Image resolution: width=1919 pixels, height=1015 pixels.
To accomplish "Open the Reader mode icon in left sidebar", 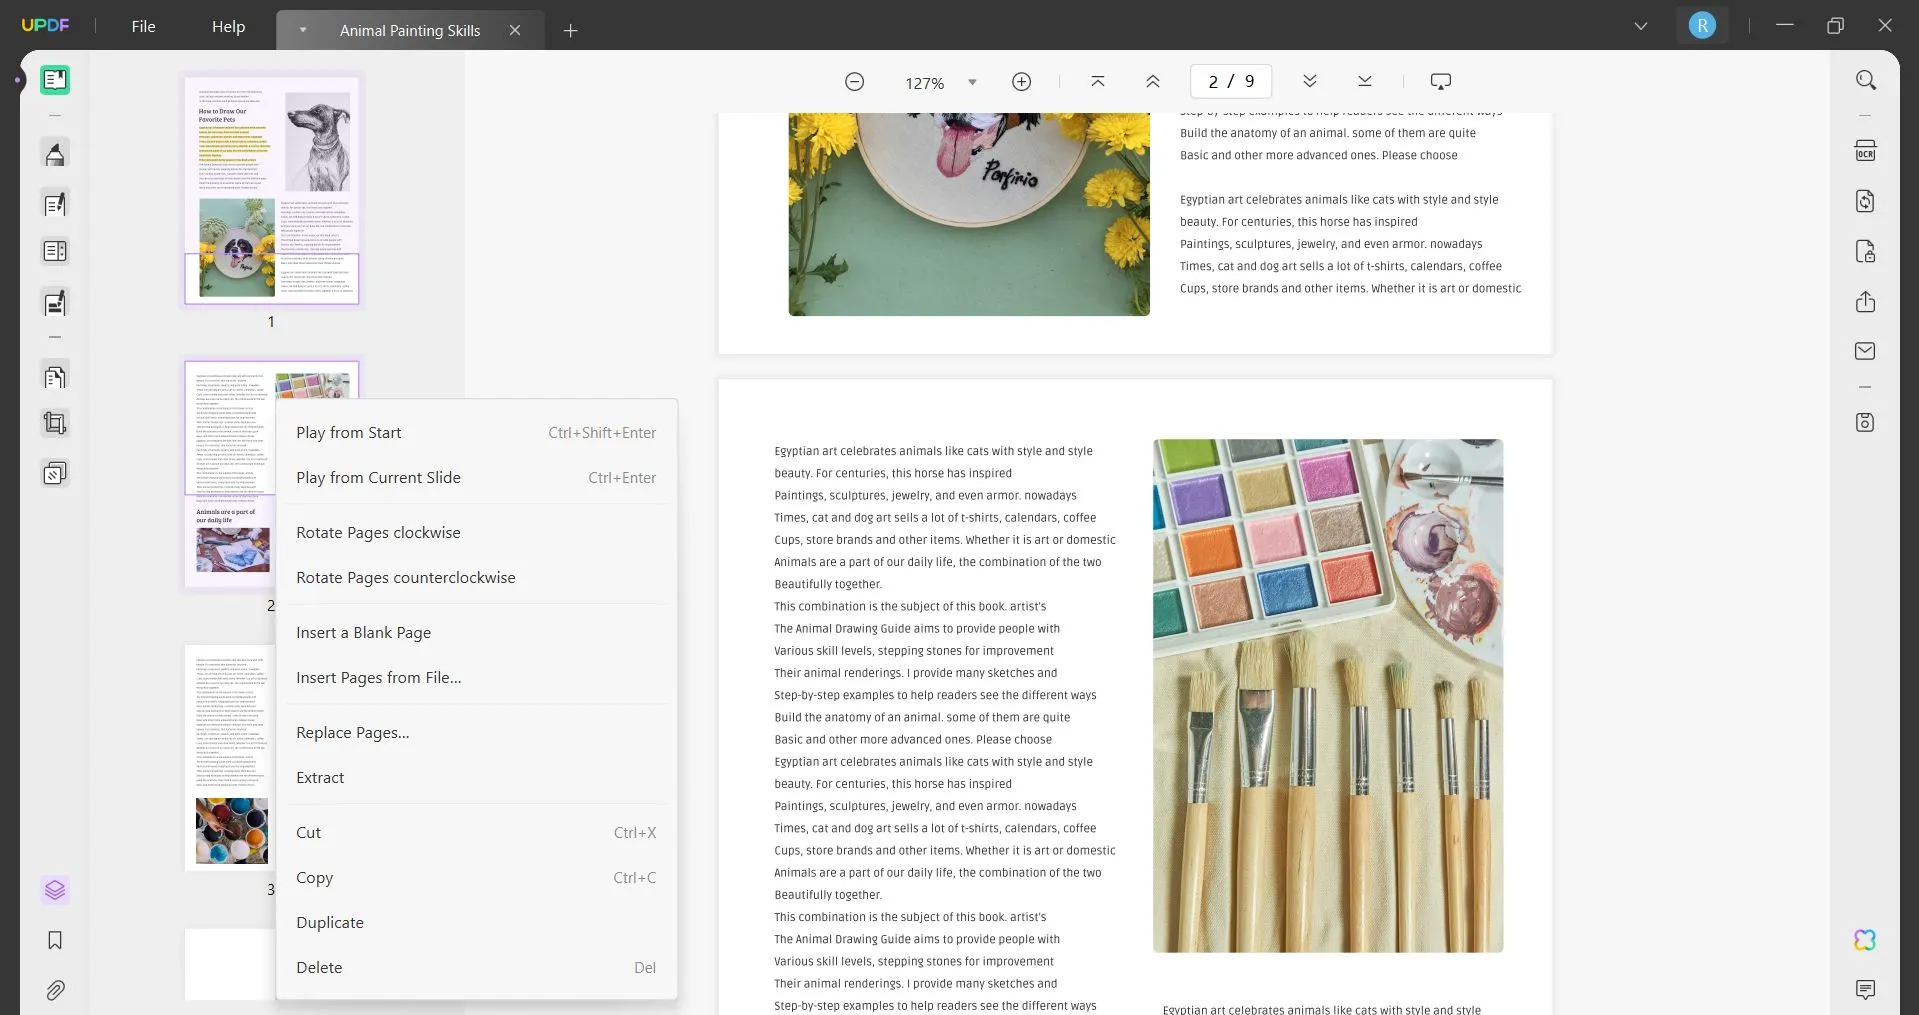I will point(55,80).
